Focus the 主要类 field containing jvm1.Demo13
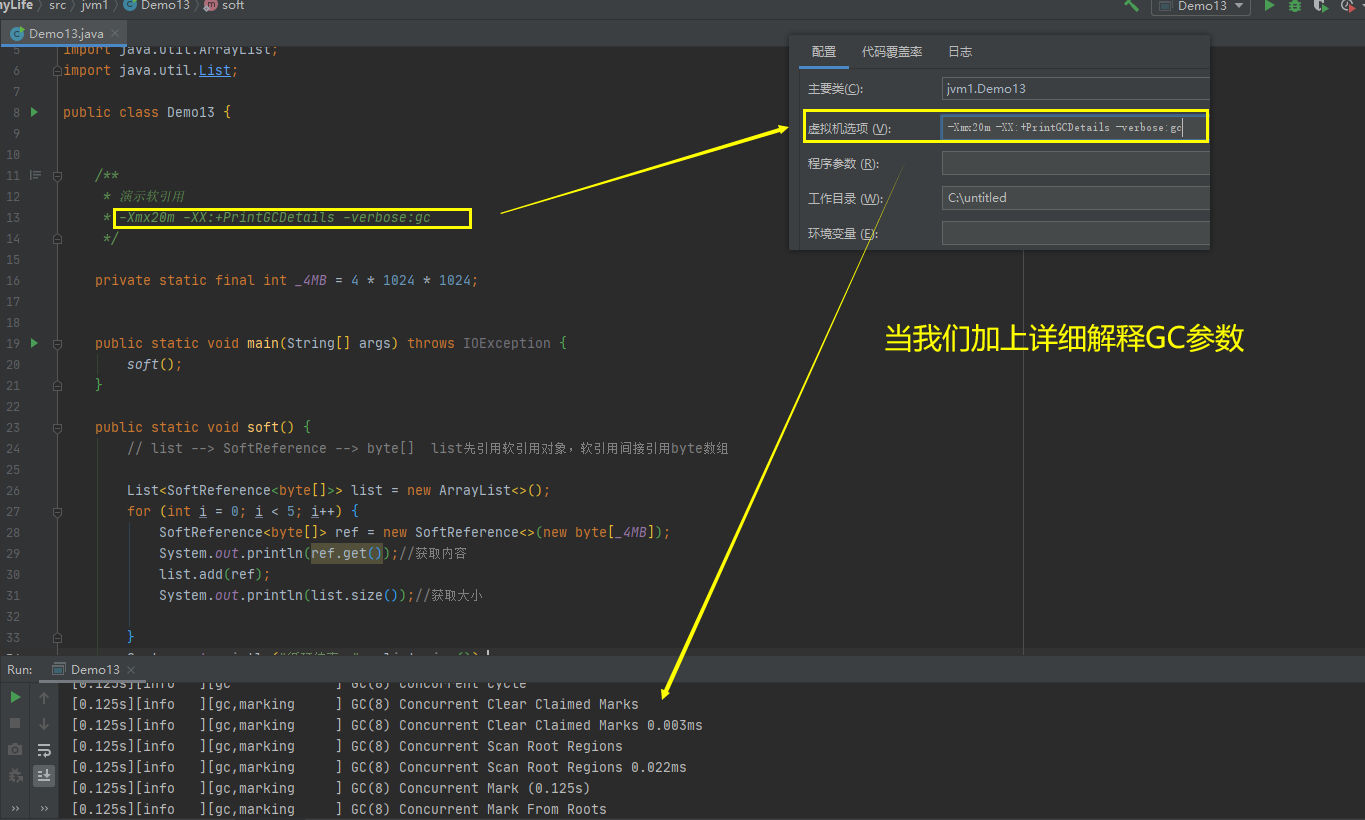 pyautogui.click(x=1076, y=89)
